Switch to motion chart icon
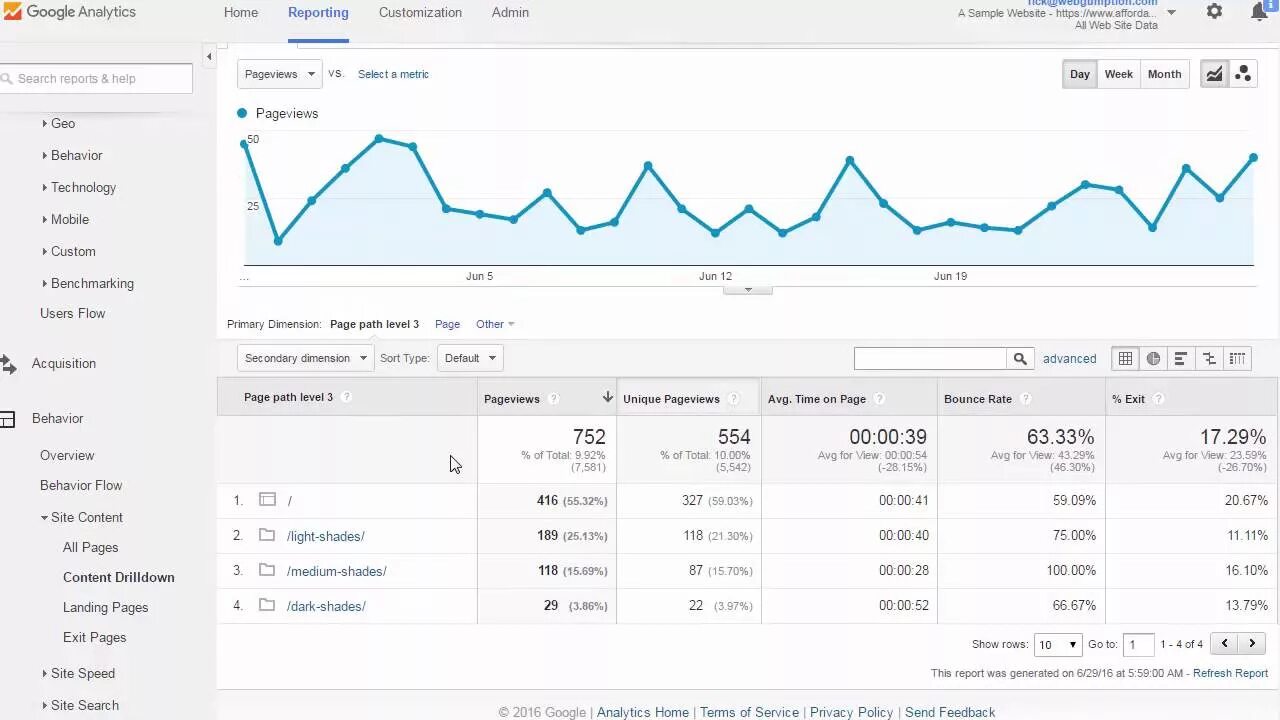Image resolution: width=1280 pixels, height=720 pixels. [x=1243, y=74]
